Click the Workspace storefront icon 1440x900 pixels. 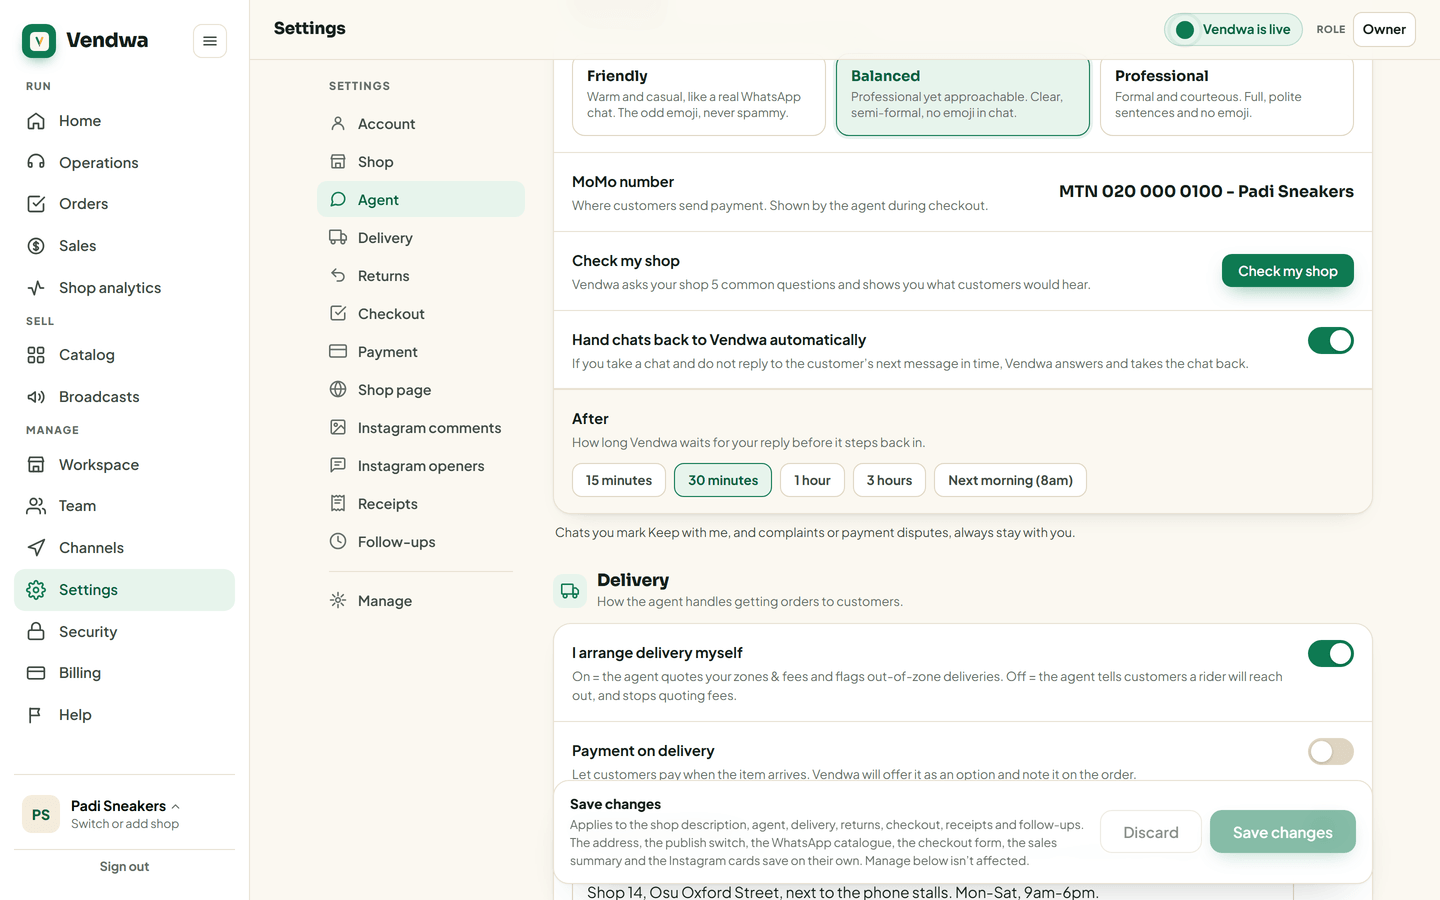36,465
